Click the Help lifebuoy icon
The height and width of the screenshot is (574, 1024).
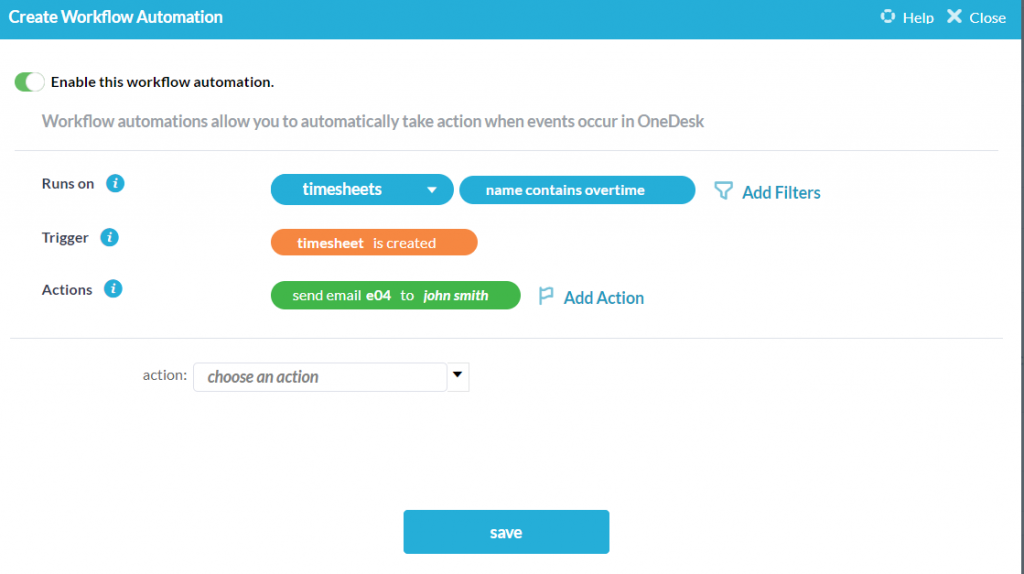[x=887, y=17]
